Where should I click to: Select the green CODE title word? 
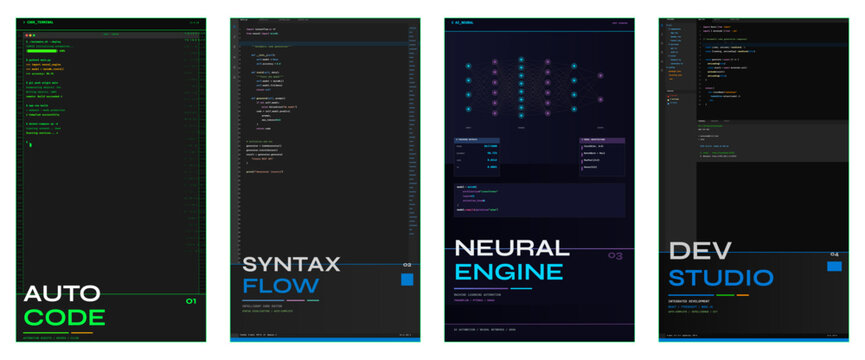65,318
